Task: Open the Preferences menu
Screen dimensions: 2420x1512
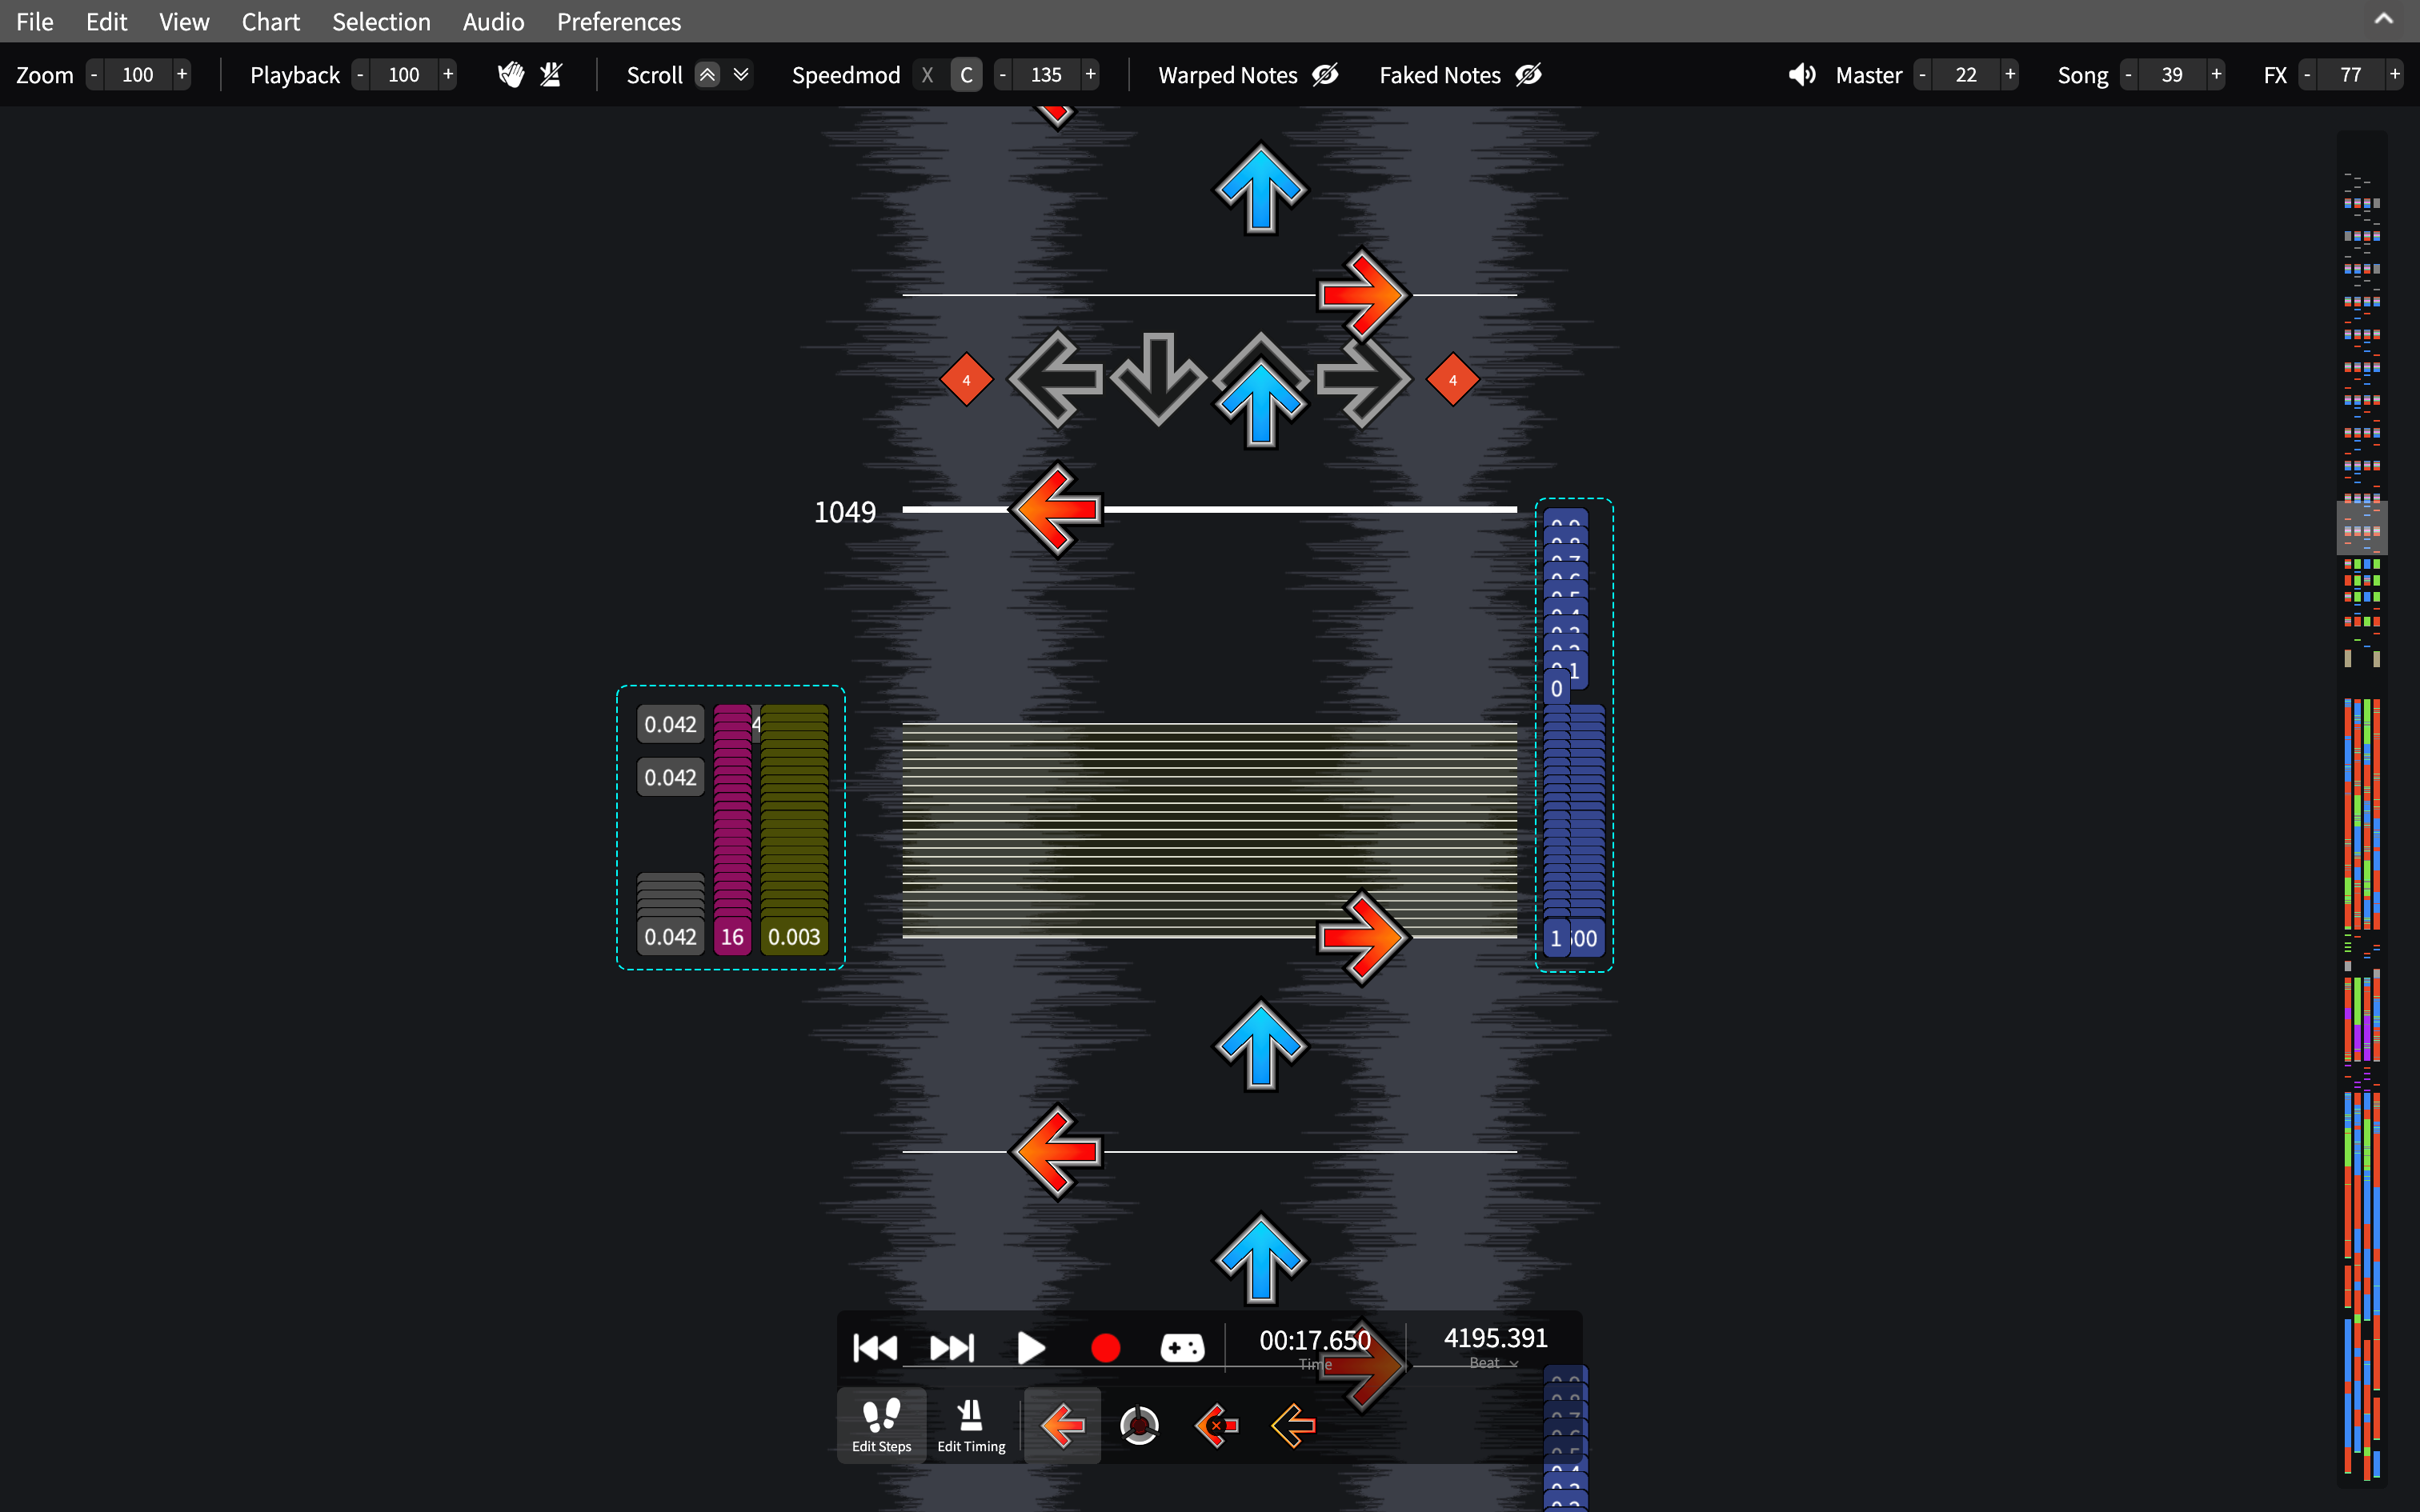Action: (x=619, y=21)
